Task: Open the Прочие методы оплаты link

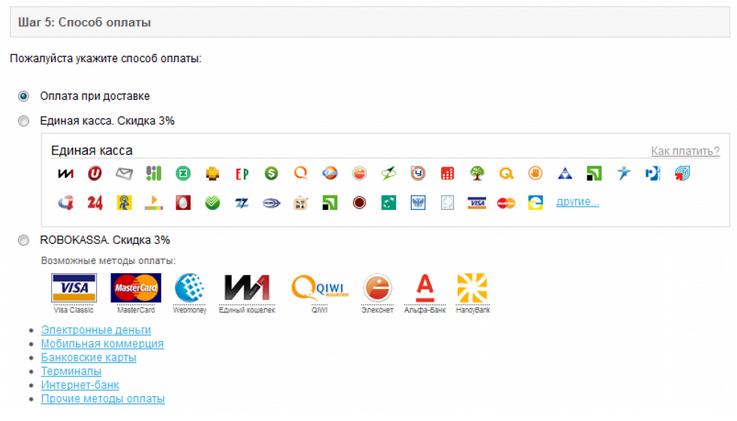Action: (x=102, y=399)
